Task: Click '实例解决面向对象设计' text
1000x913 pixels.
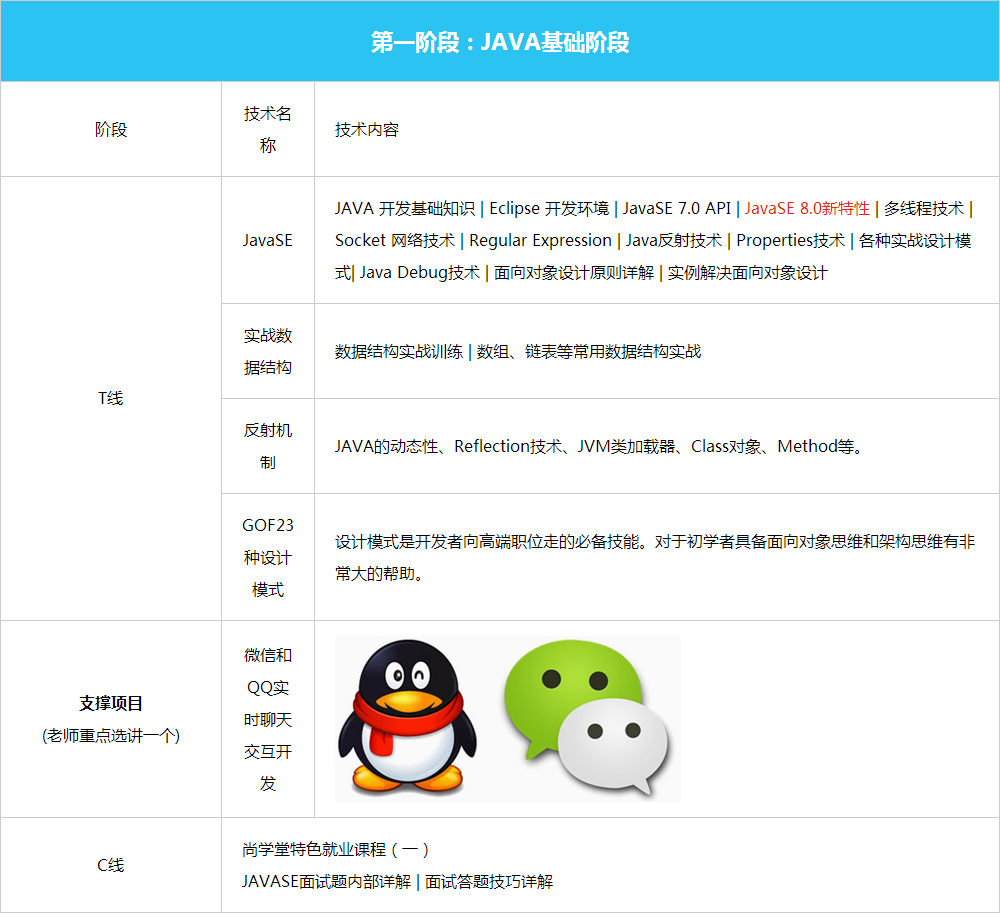Action: pos(747,273)
